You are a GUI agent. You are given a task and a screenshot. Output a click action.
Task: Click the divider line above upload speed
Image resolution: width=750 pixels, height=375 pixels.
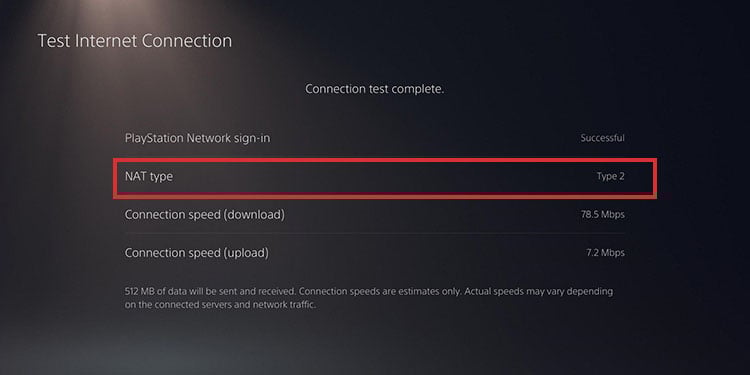[x=375, y=233]
